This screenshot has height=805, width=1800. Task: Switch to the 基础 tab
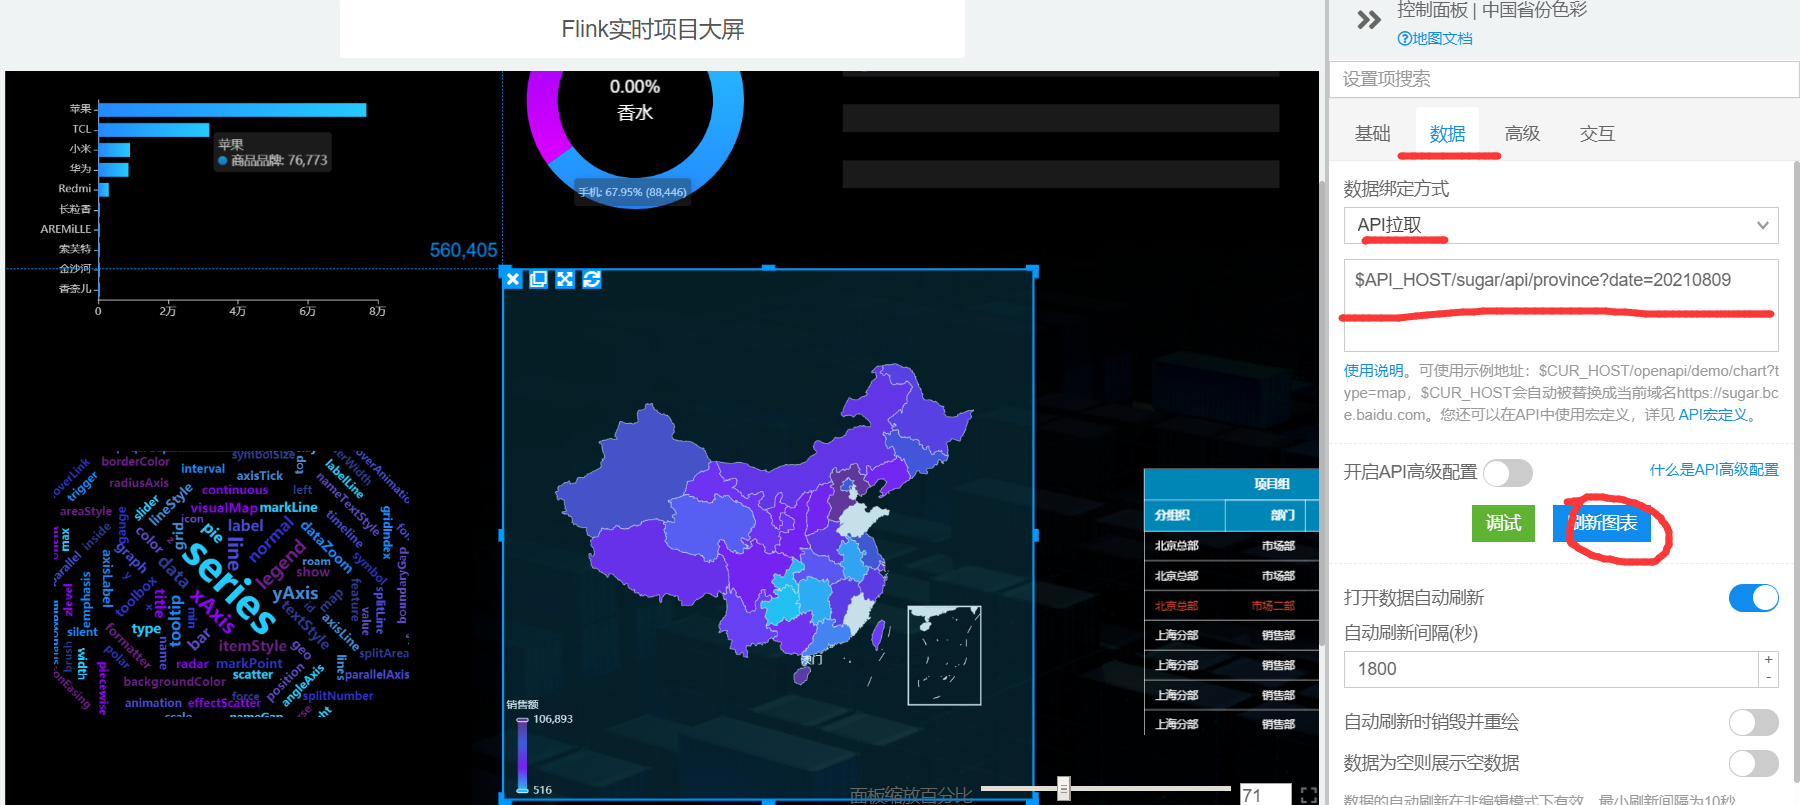(1372, 134)
